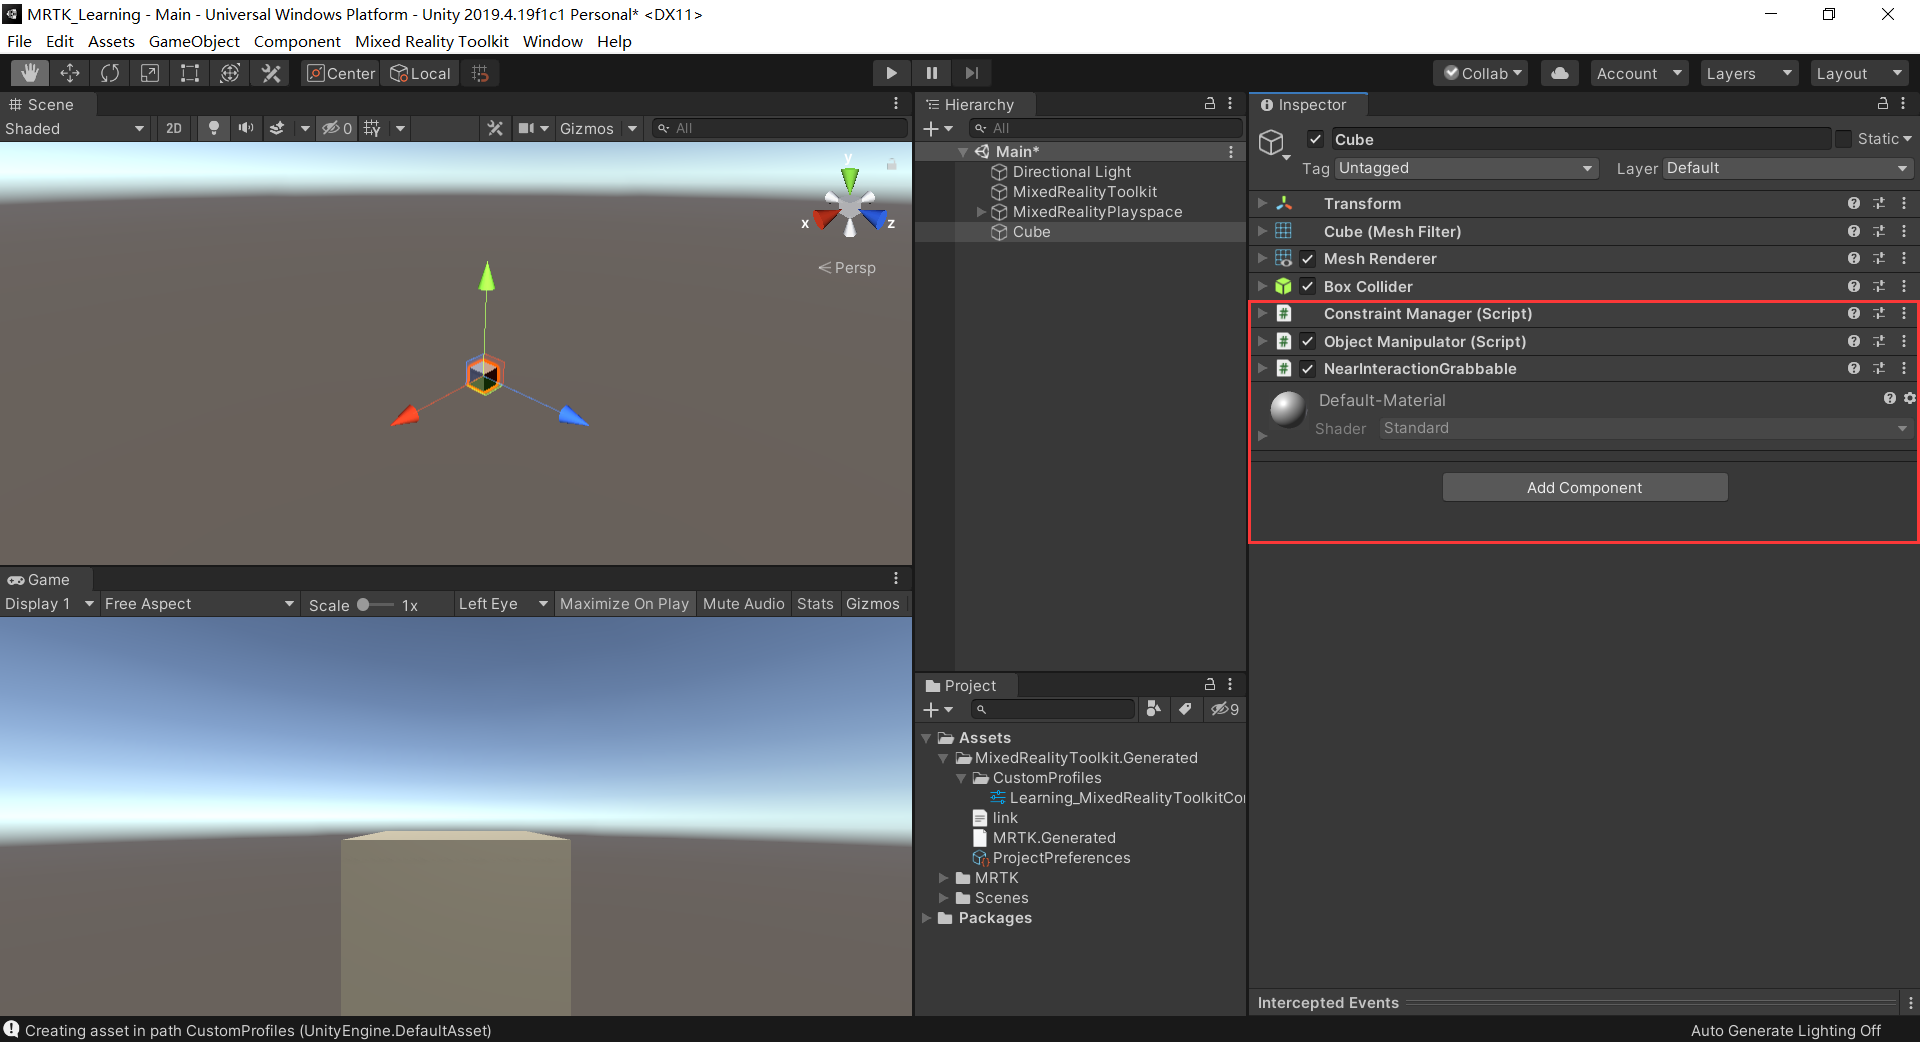Open the cloud services icon
The image size is (1920, 1042).
(x=1559, y=73)
